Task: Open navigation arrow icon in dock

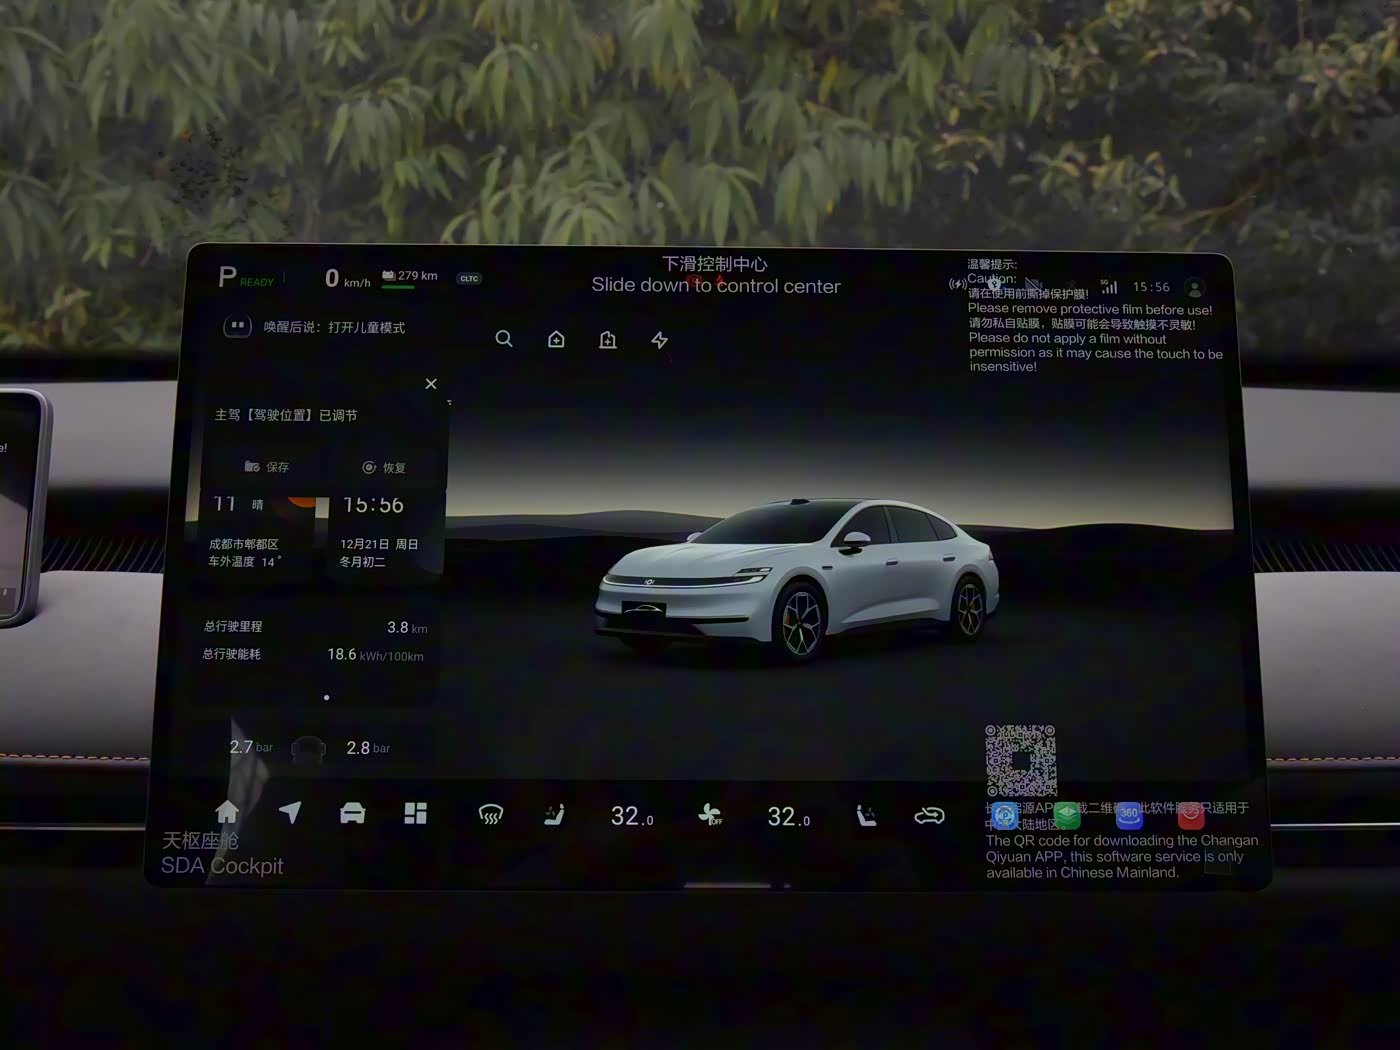Action: 290,812
